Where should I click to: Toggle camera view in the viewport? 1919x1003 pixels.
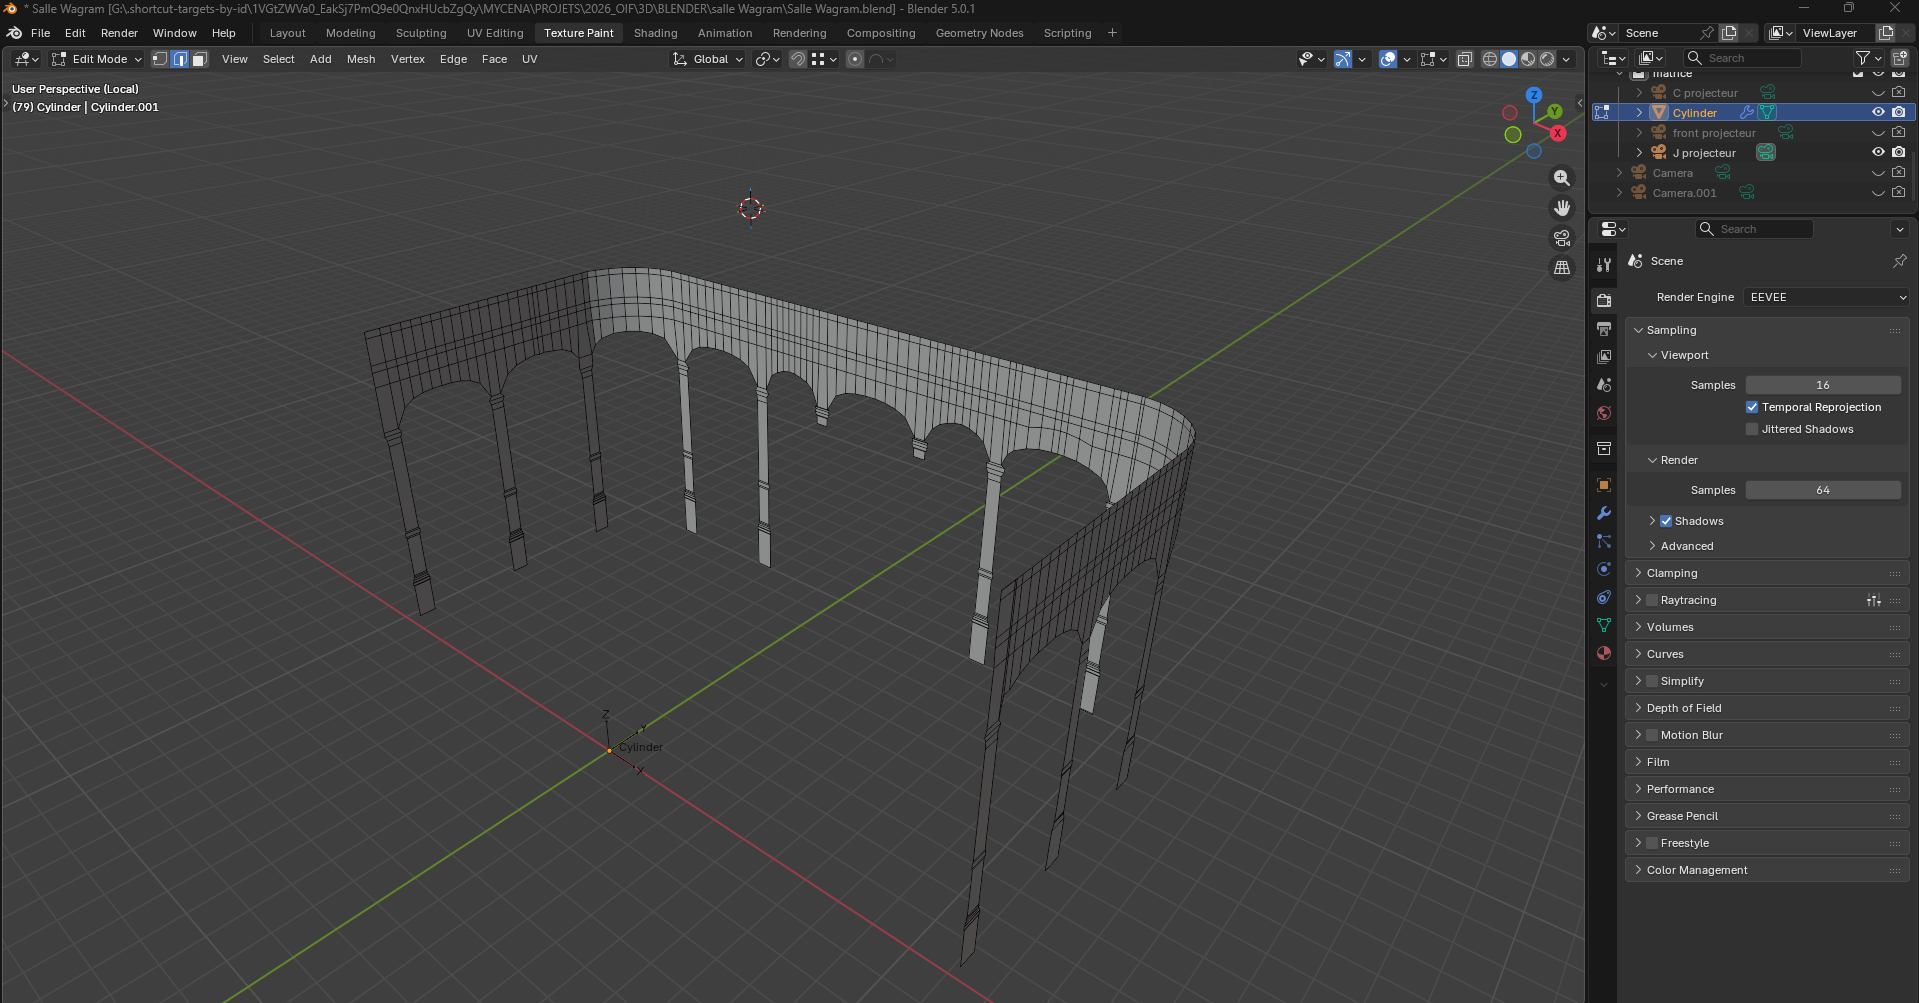[x=1561, y=238]
